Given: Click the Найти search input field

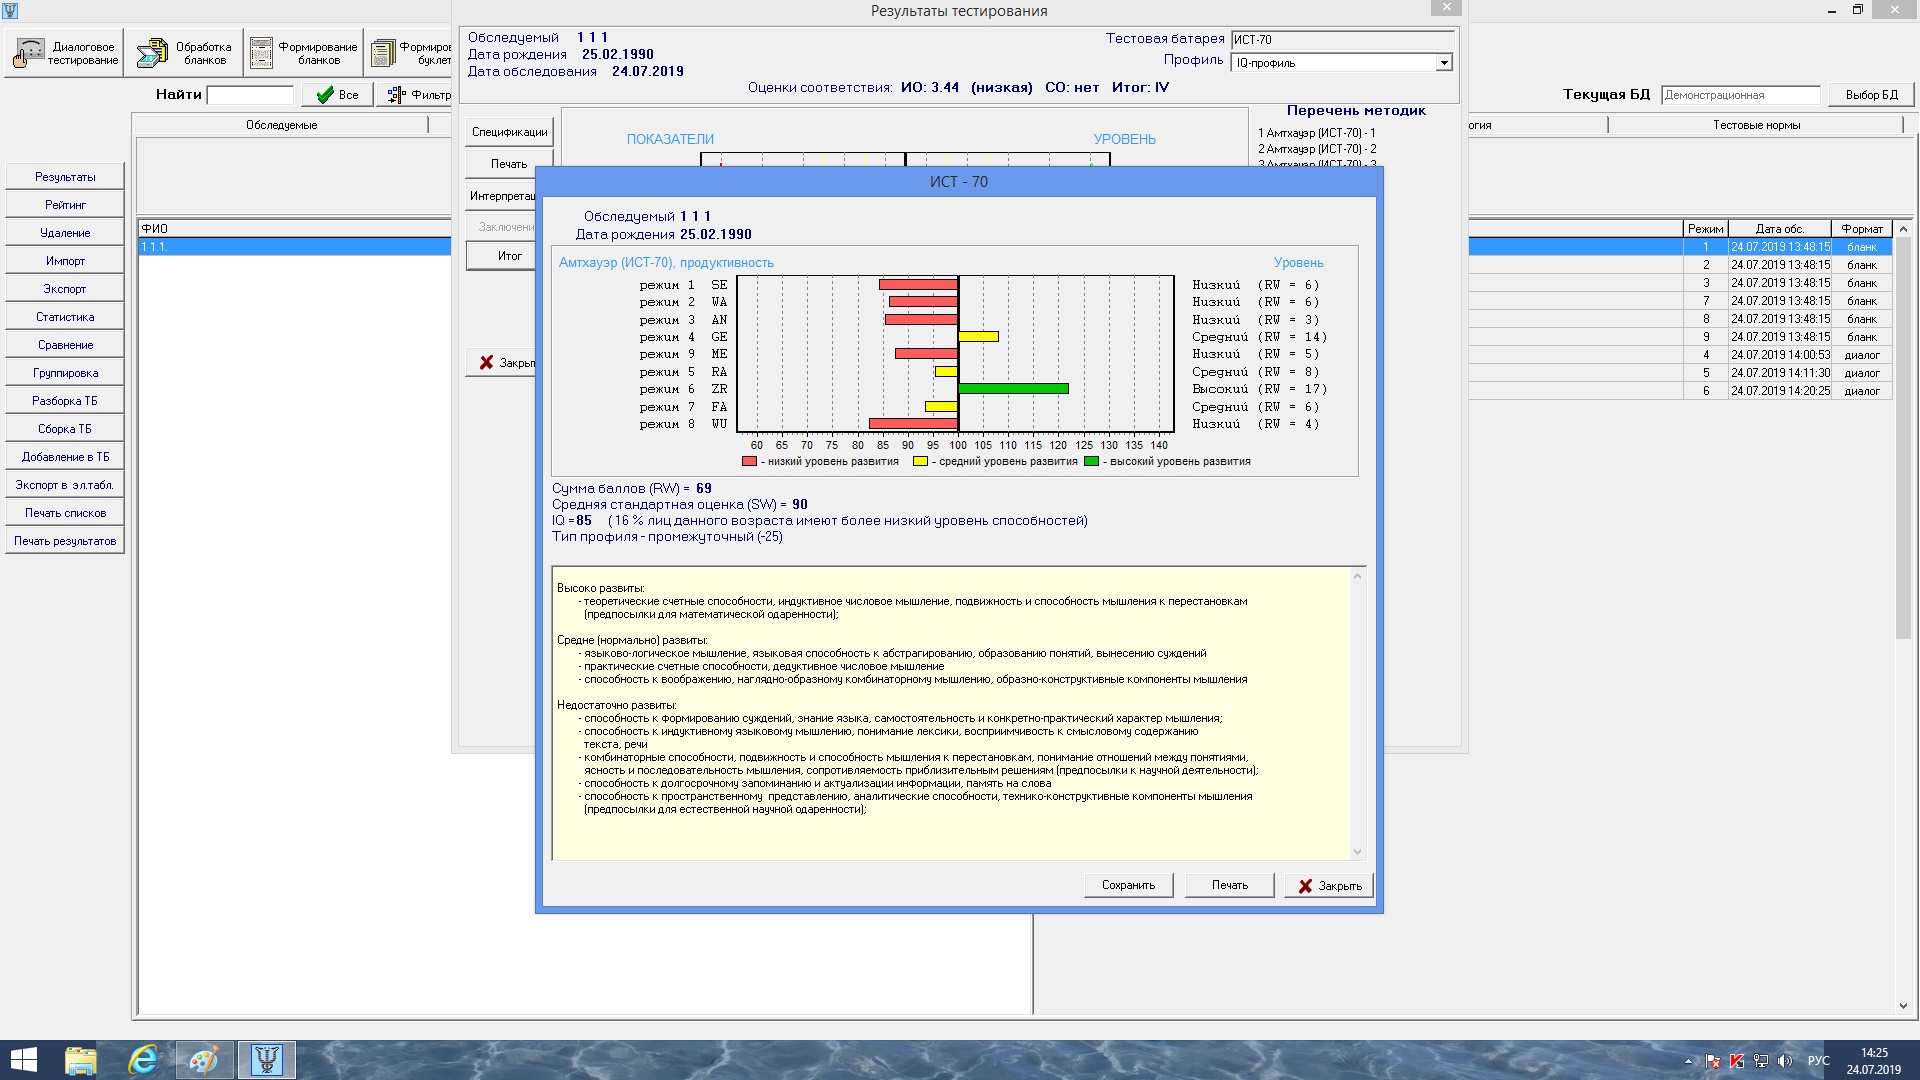Looking at the screenshot, I should click(x=250, y=95).
